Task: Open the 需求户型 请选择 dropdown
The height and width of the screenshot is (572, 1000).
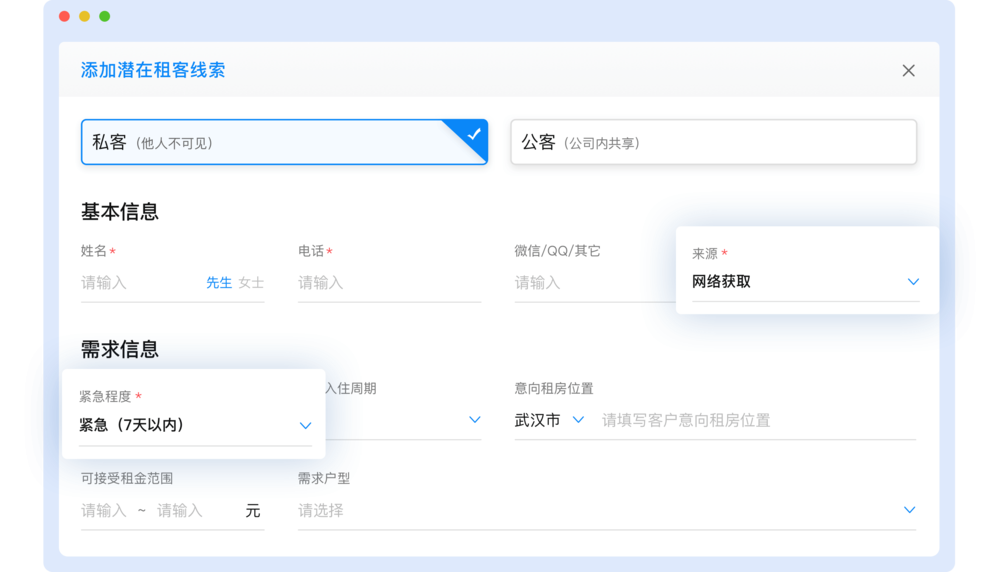Action: pos(607,510)
